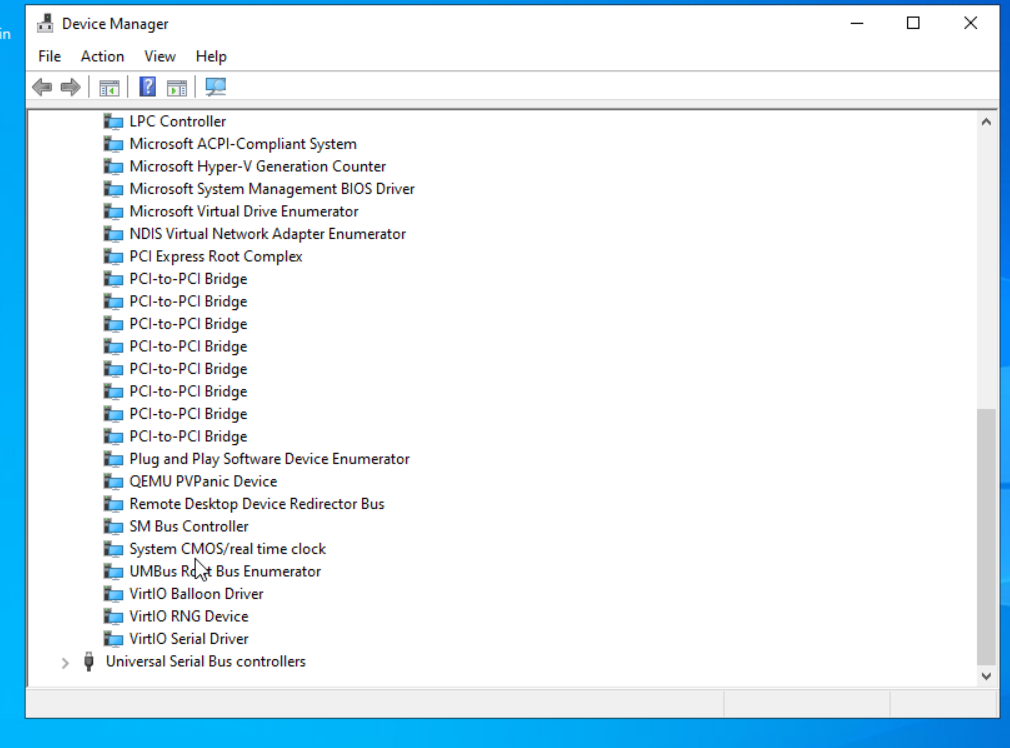Select Remote Desktop Device Redirector Bus entry

[256, 504]
